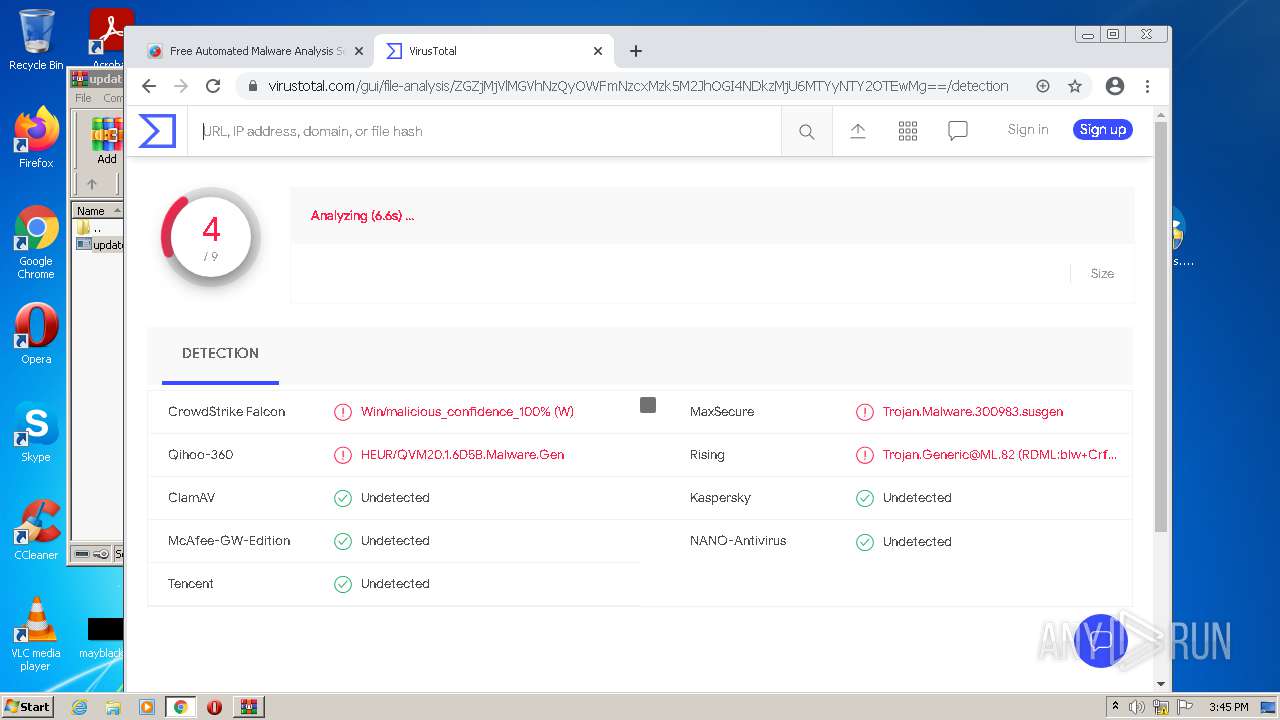The image size is (1280, 720).
Task: Click MaxSecure Trojan.Malware.300983.susgen result
Action: [973, 411]
